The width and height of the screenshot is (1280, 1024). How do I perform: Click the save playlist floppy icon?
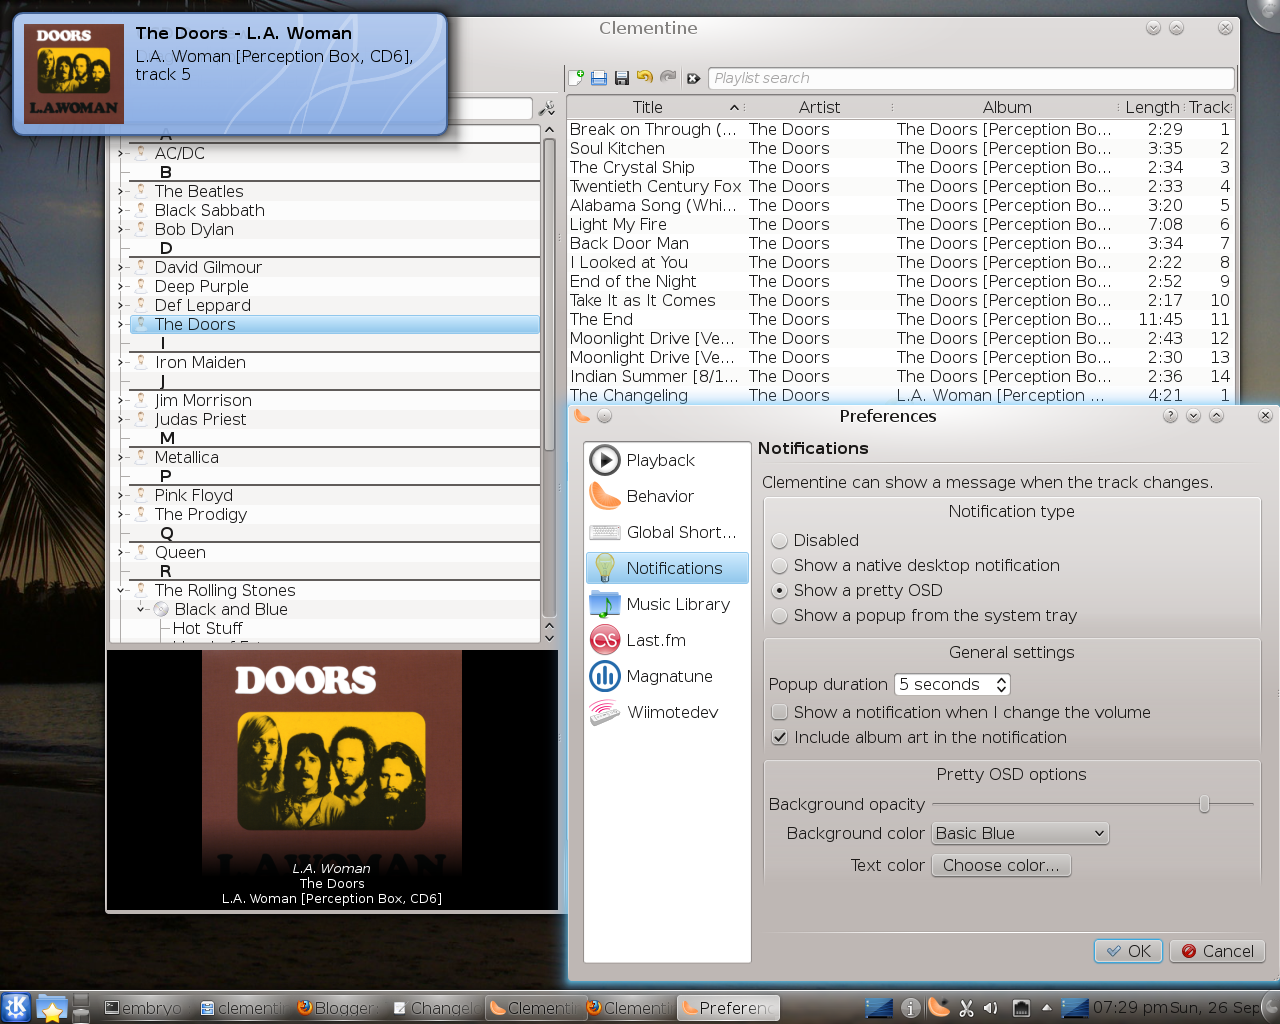[622, 77]
